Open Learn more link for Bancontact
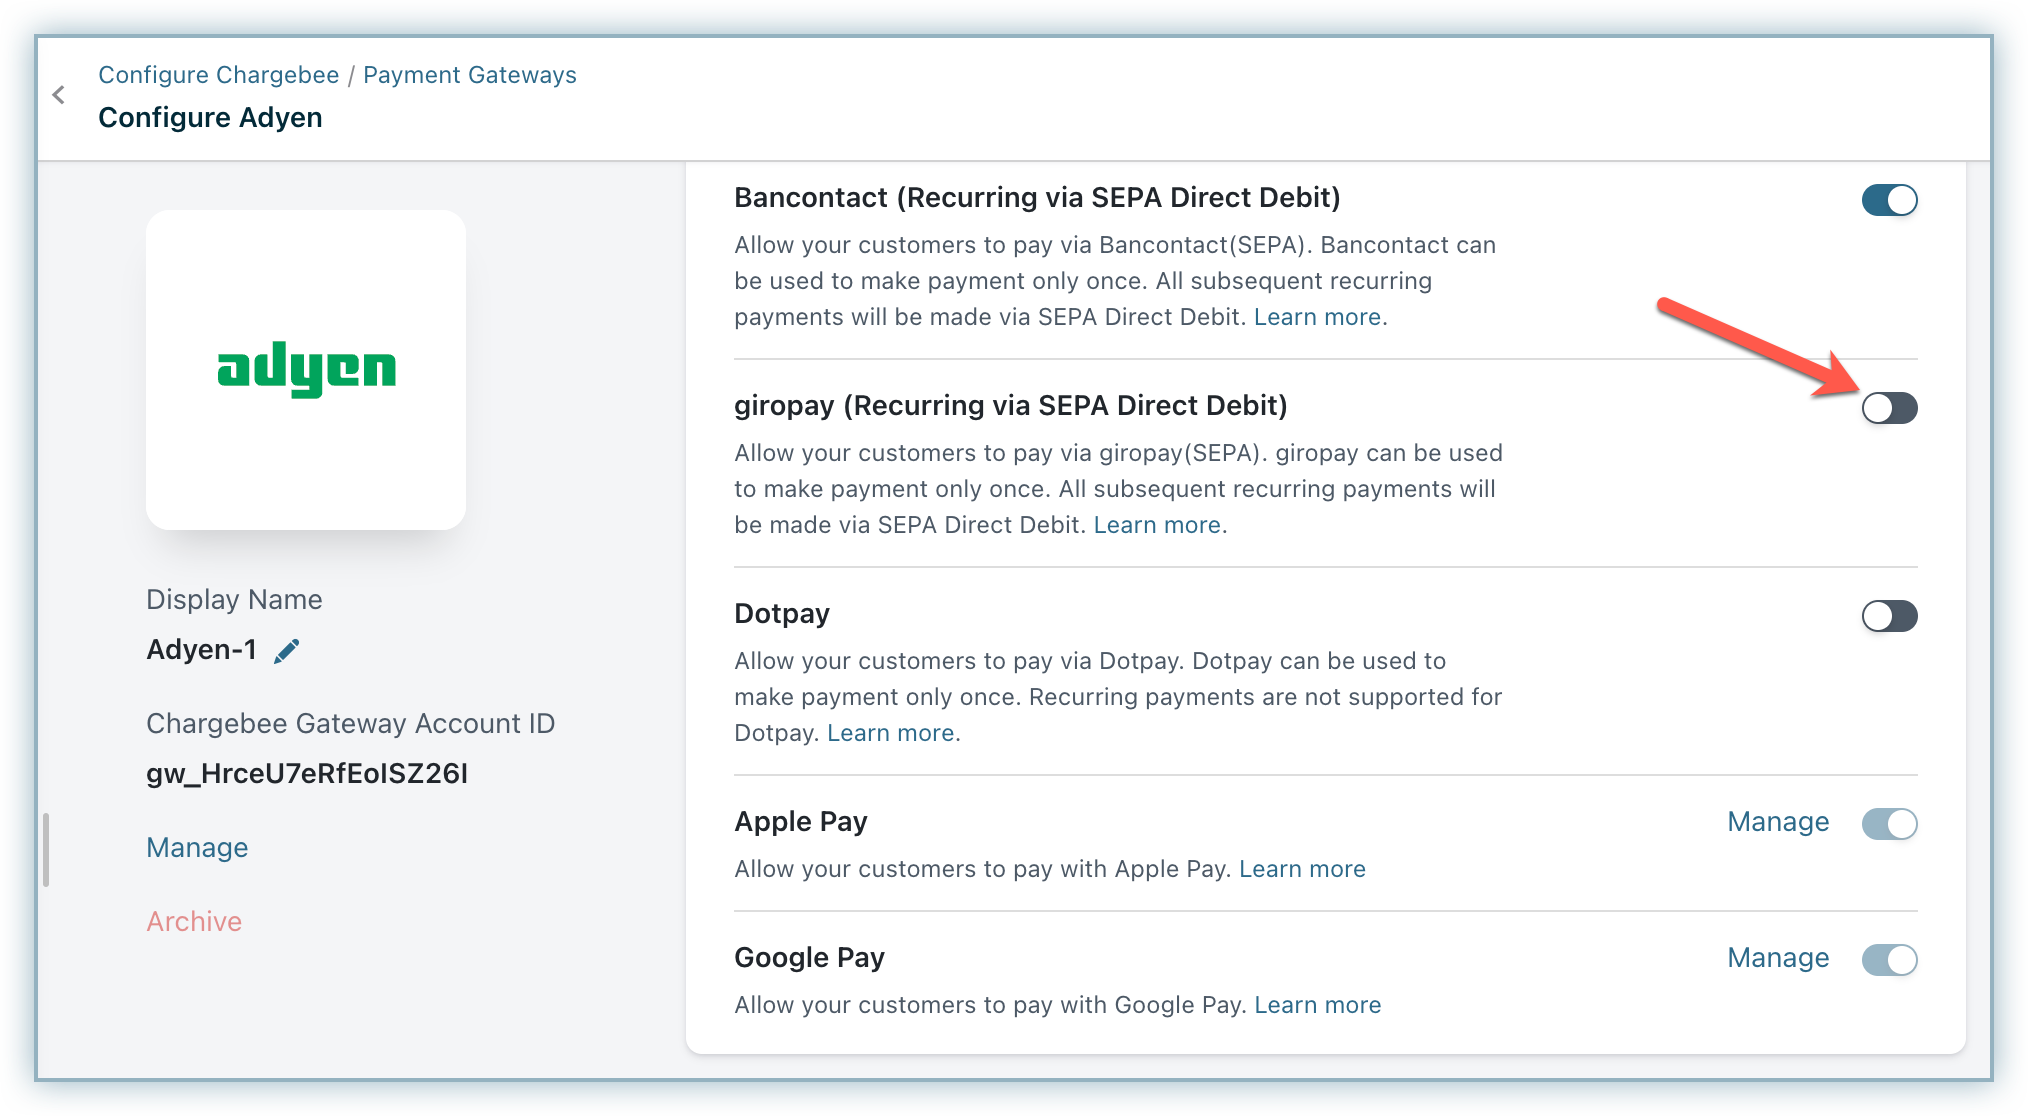The width and height of the screenshot is (2028, 1116). pos(1317,317)
